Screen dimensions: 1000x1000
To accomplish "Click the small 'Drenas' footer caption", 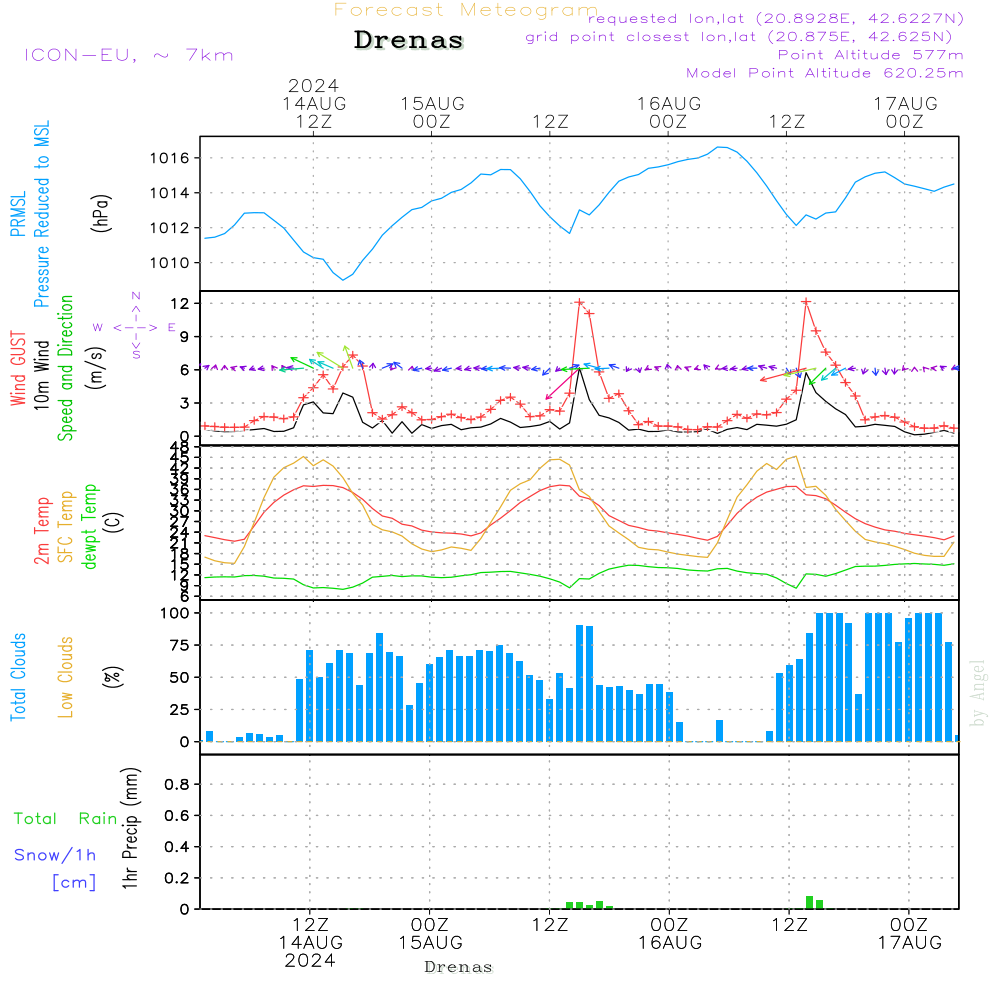I will 459,967.
